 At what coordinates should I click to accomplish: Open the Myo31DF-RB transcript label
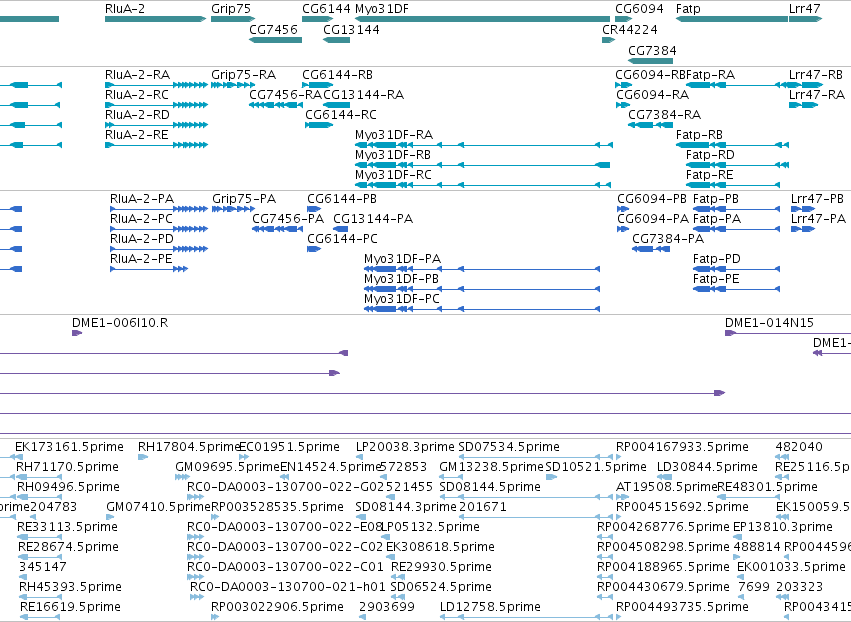pyautogui.click(x=393, y=155)
